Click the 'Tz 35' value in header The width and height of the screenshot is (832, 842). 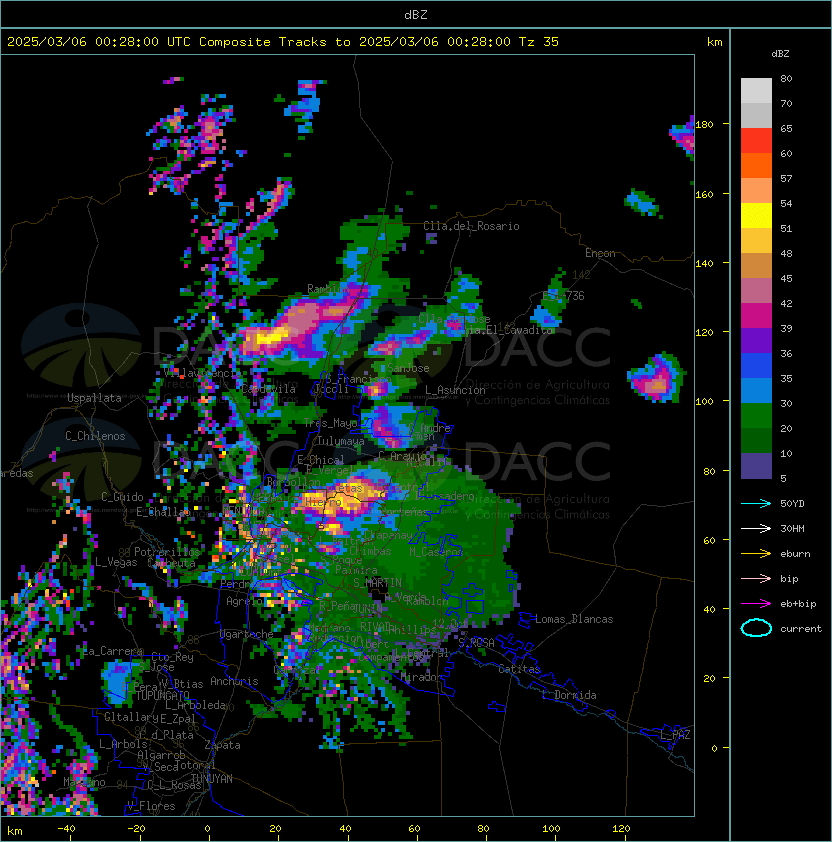click(x=539, y=42)
